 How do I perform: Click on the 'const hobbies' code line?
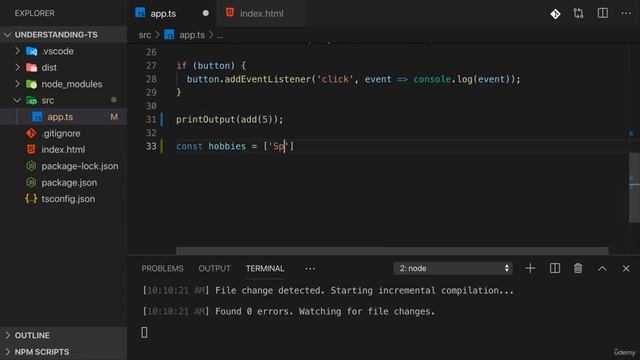coord(235,146)
